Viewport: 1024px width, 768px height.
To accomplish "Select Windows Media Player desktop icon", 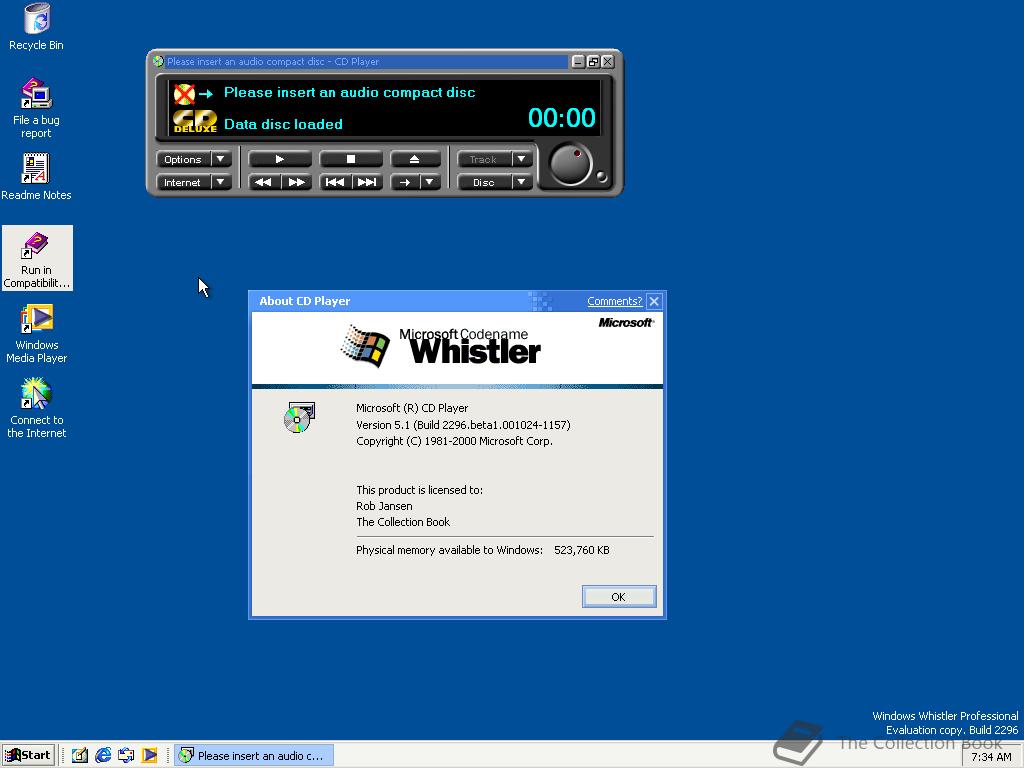I will pyautogui.click(x=37, y=334).
